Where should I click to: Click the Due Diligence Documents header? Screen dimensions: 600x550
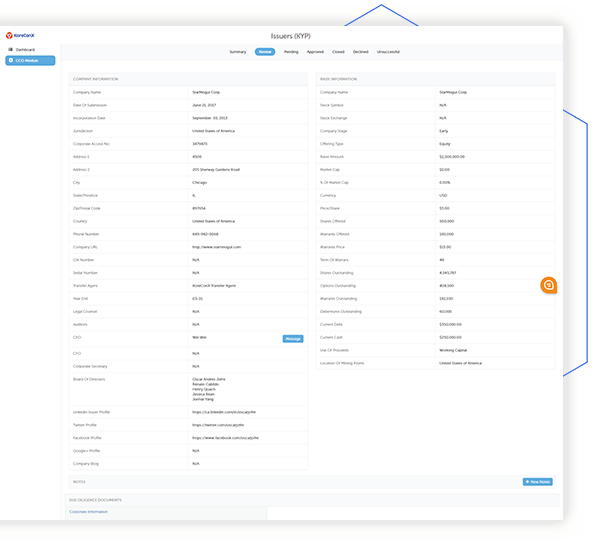coord(95,500)
